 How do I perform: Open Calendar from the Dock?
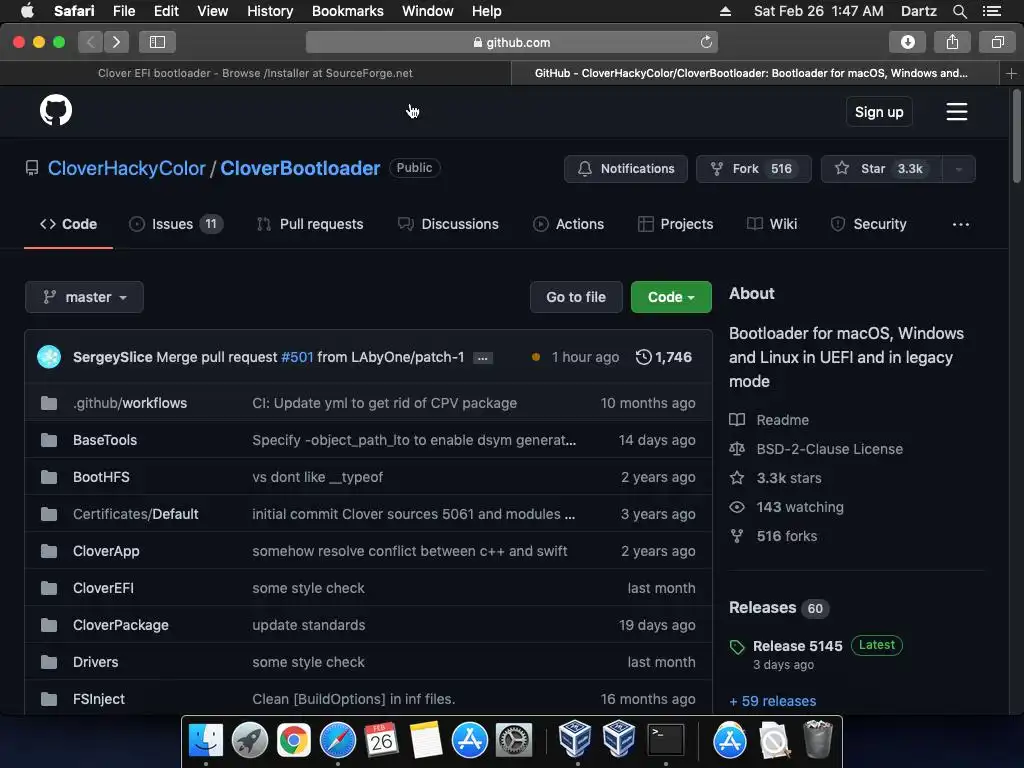pos(381,741)
